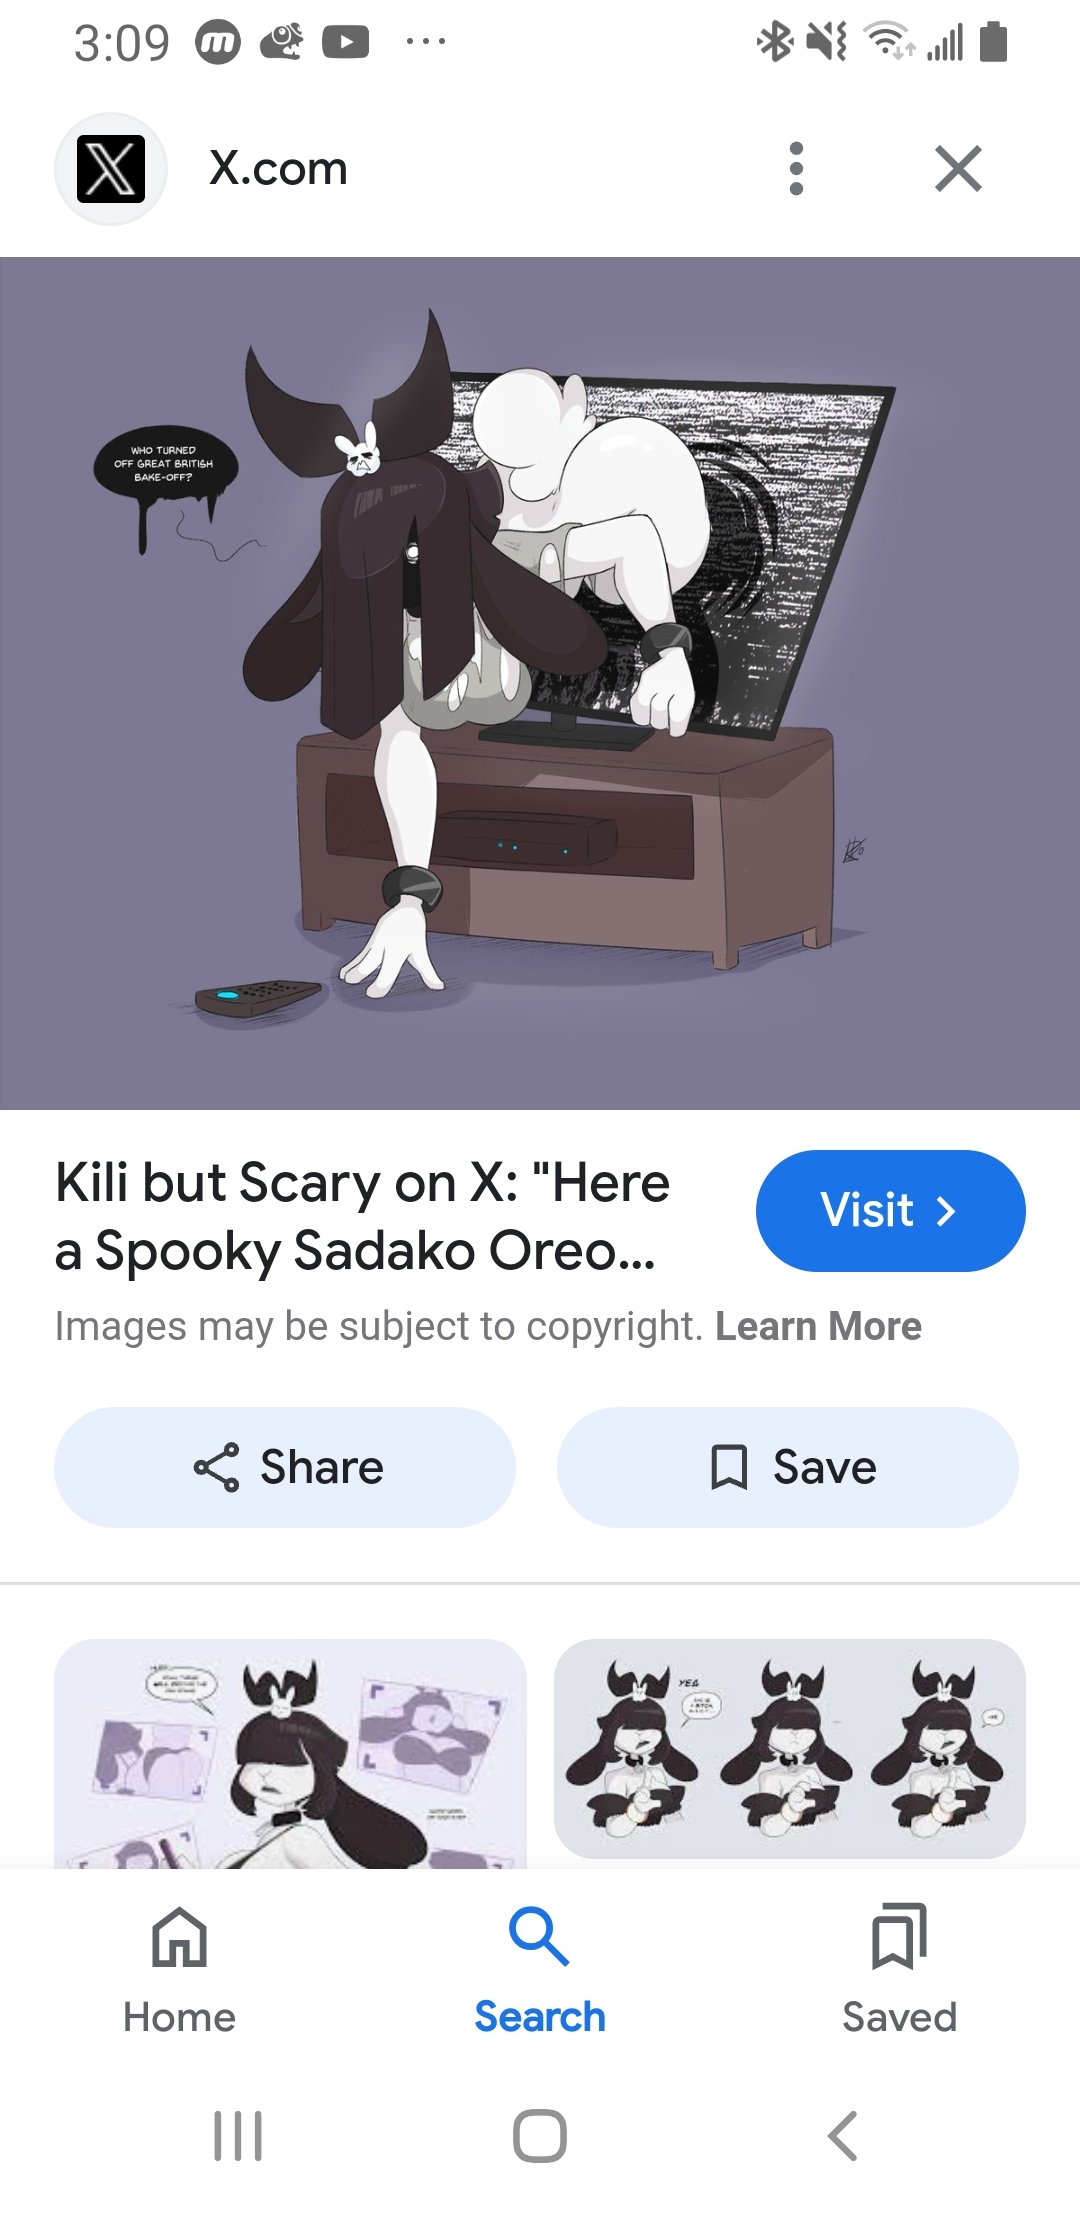Open the image title text link
Viewport: 1080px width, 2220px height.
pyautogui.click(x=362, y=1216)
